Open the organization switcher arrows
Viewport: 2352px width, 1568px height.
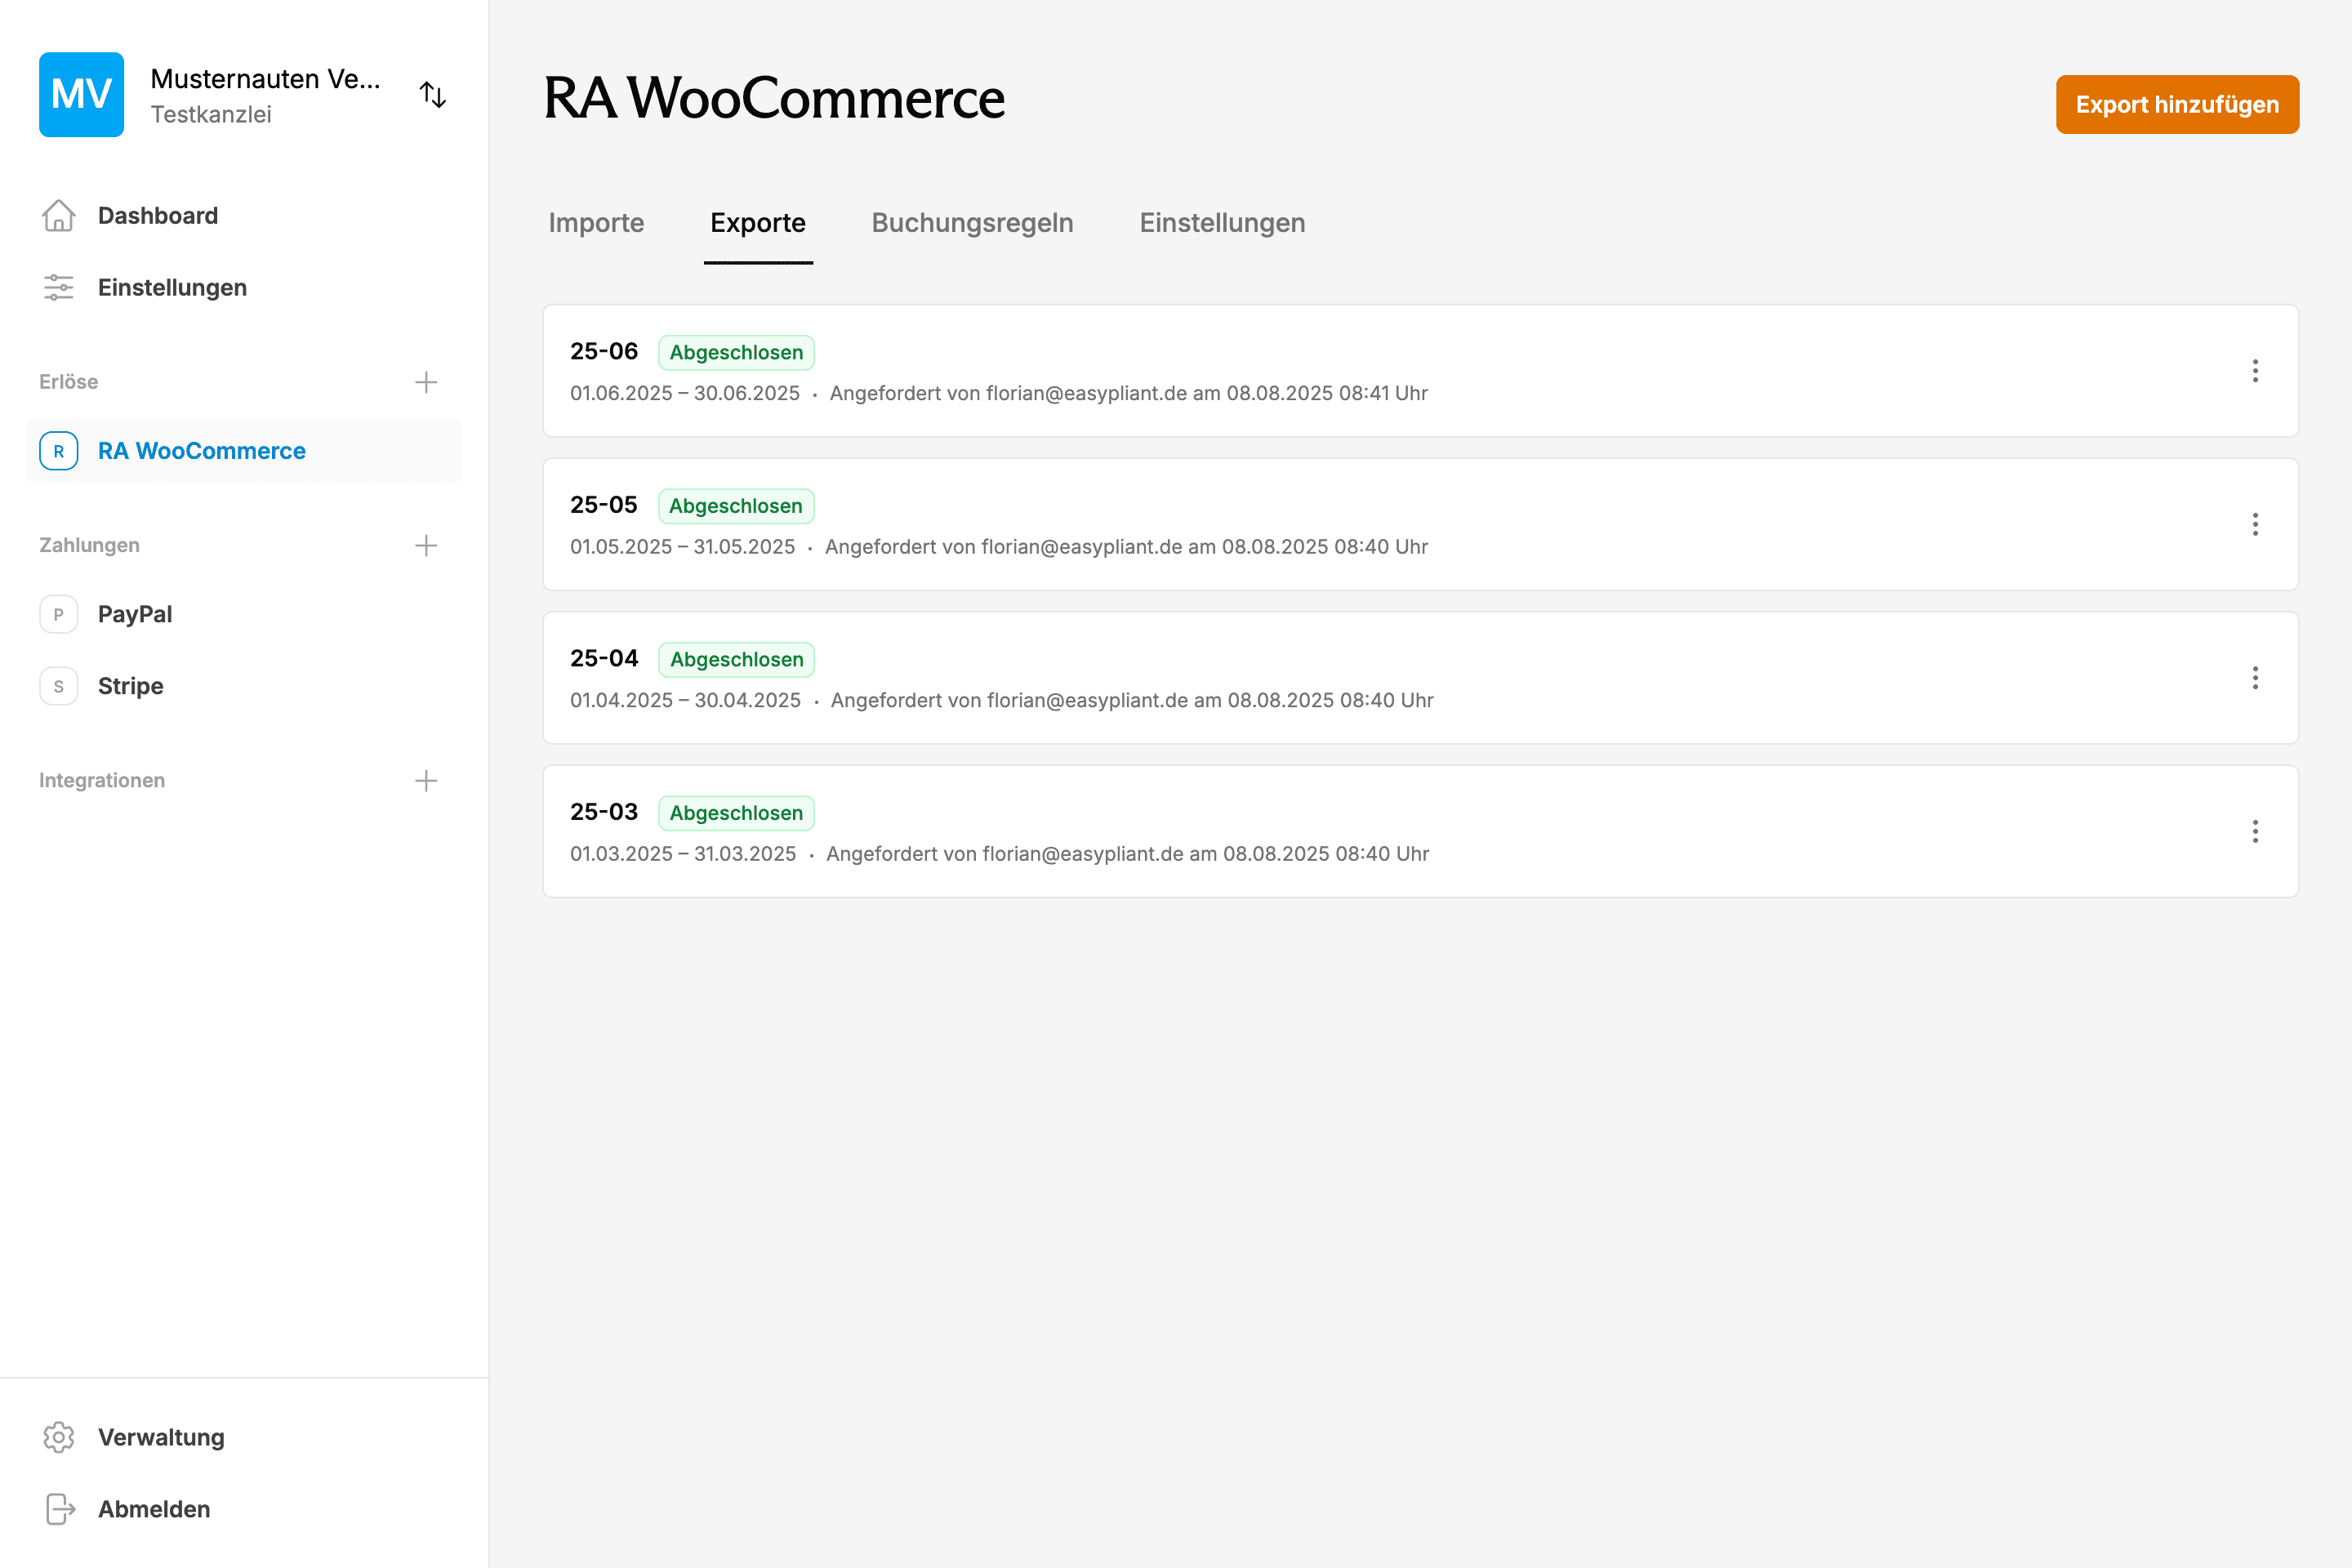coord(432,95)
